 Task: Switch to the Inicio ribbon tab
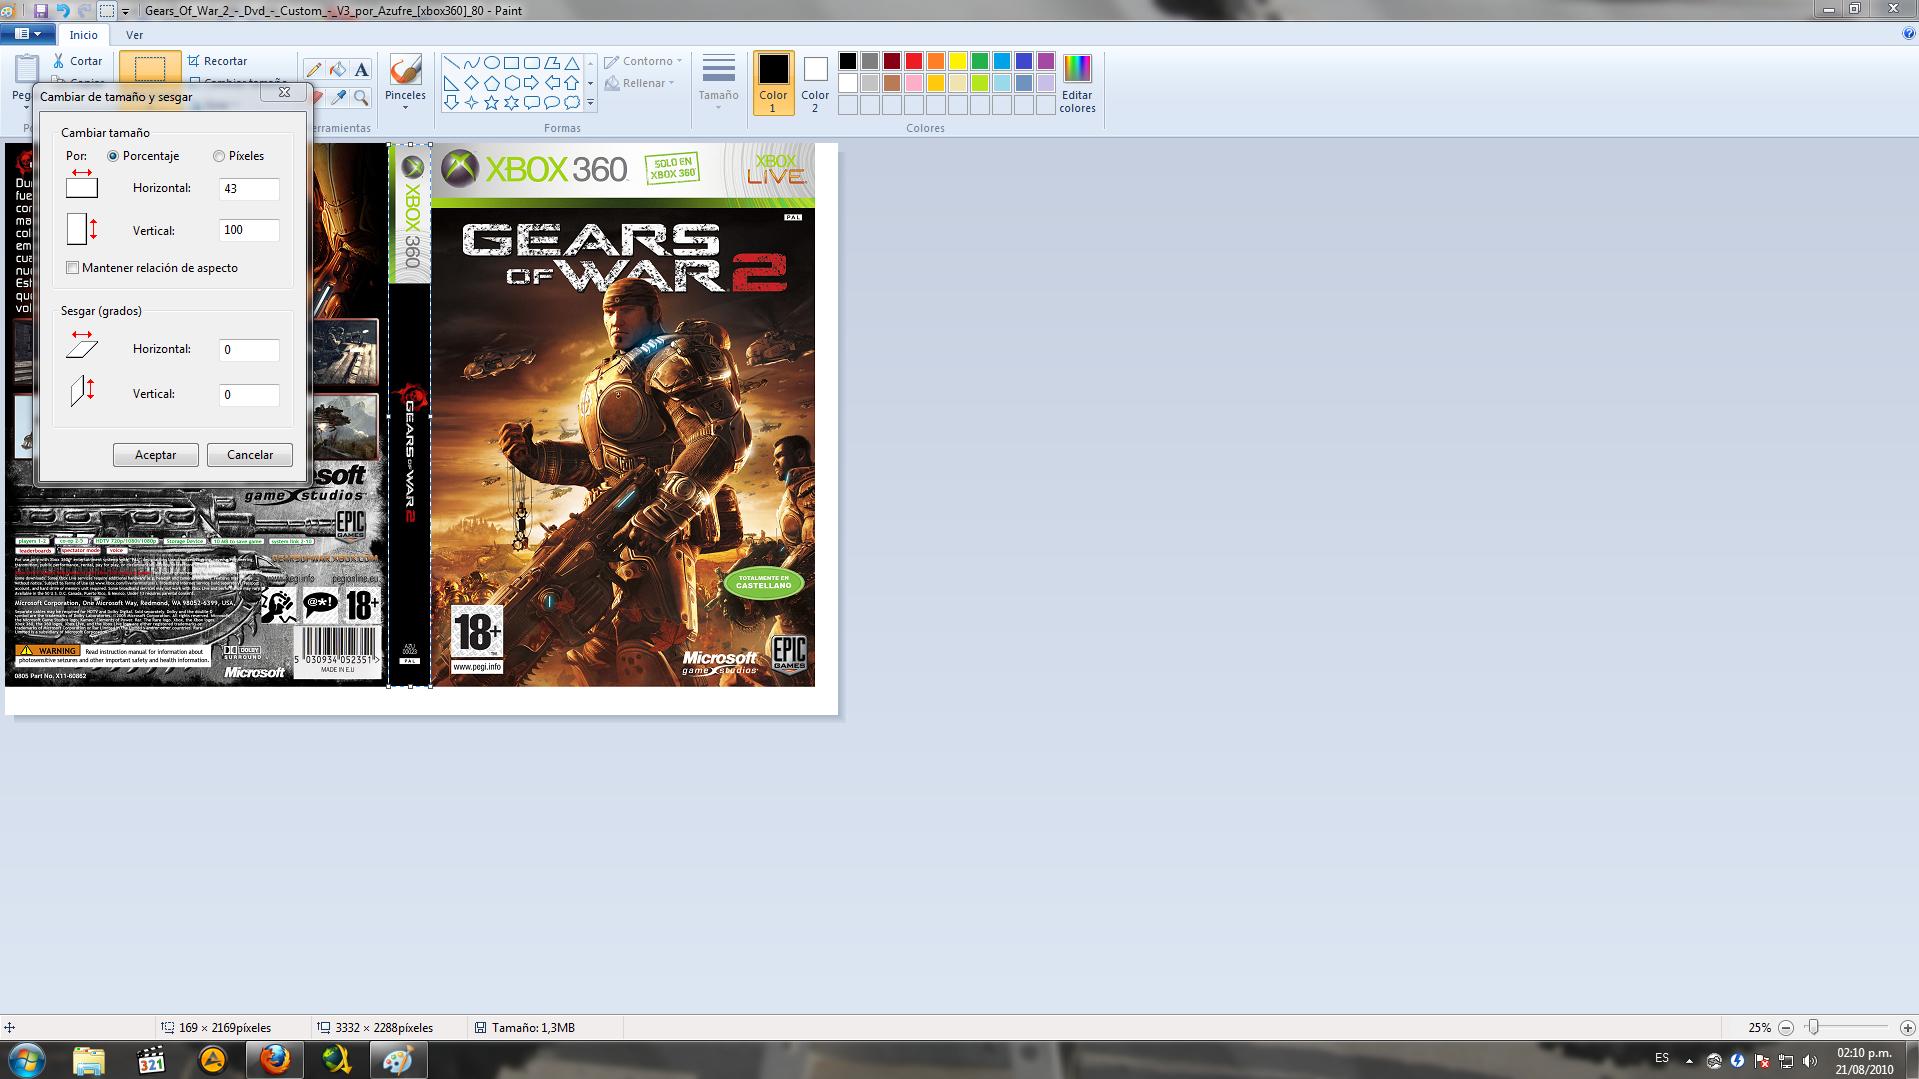[84, 35]
